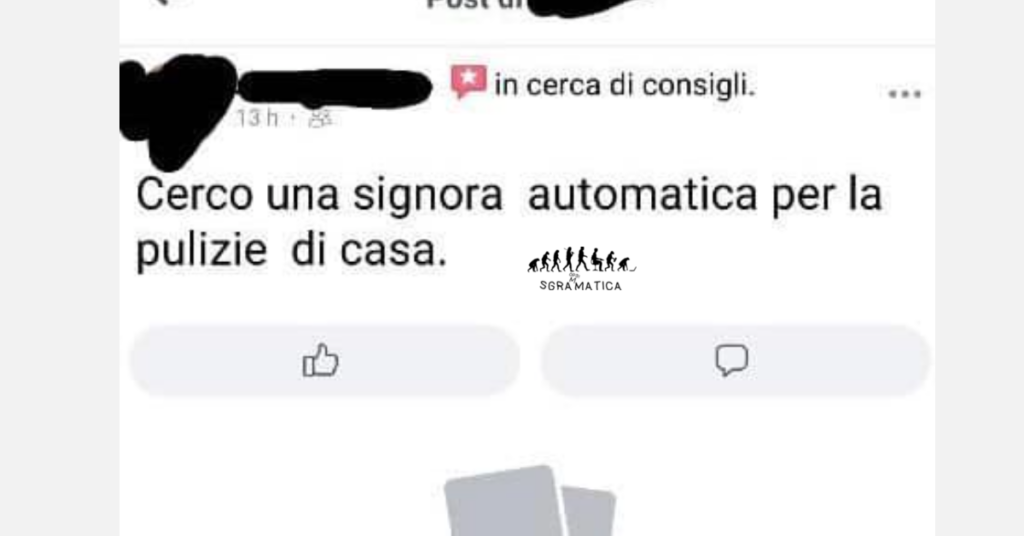
Task: Click the "pulizie di casa." line of the post
Action: [291, 251]
